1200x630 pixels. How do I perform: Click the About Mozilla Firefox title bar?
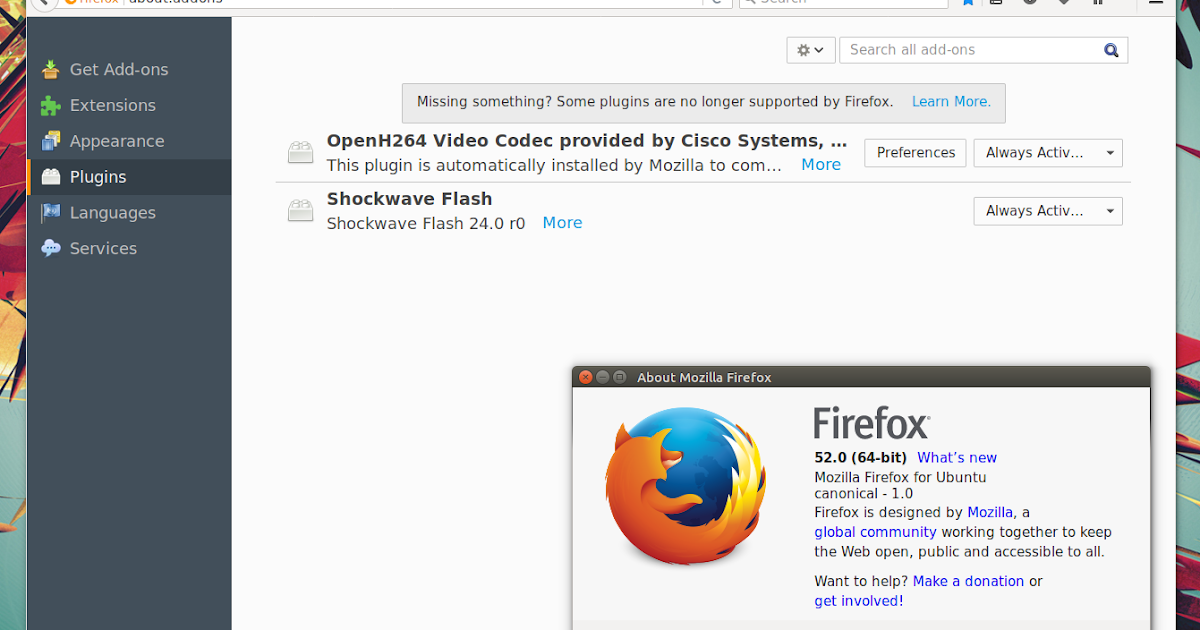(860, 377)
